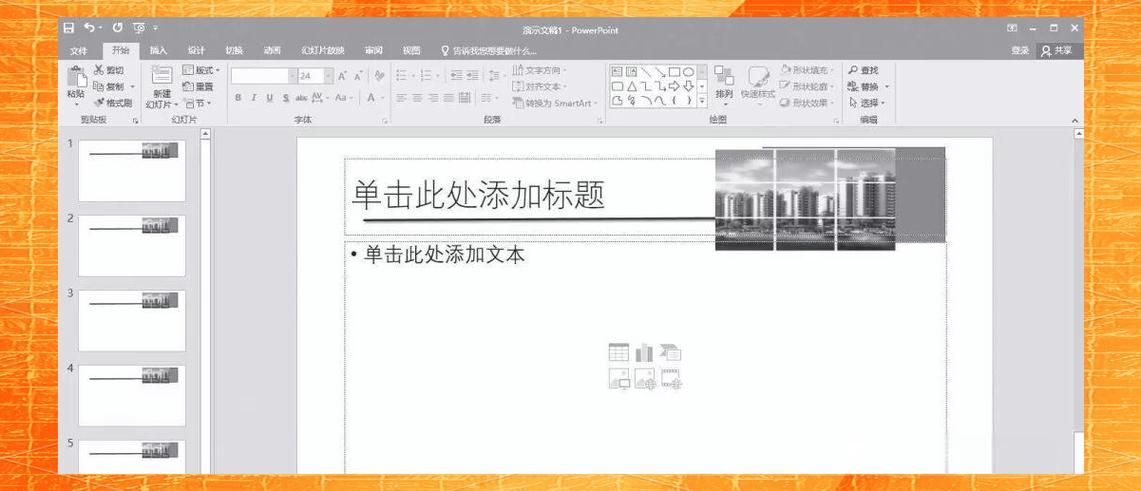Toggle Underline formatting

pos(269,97)
